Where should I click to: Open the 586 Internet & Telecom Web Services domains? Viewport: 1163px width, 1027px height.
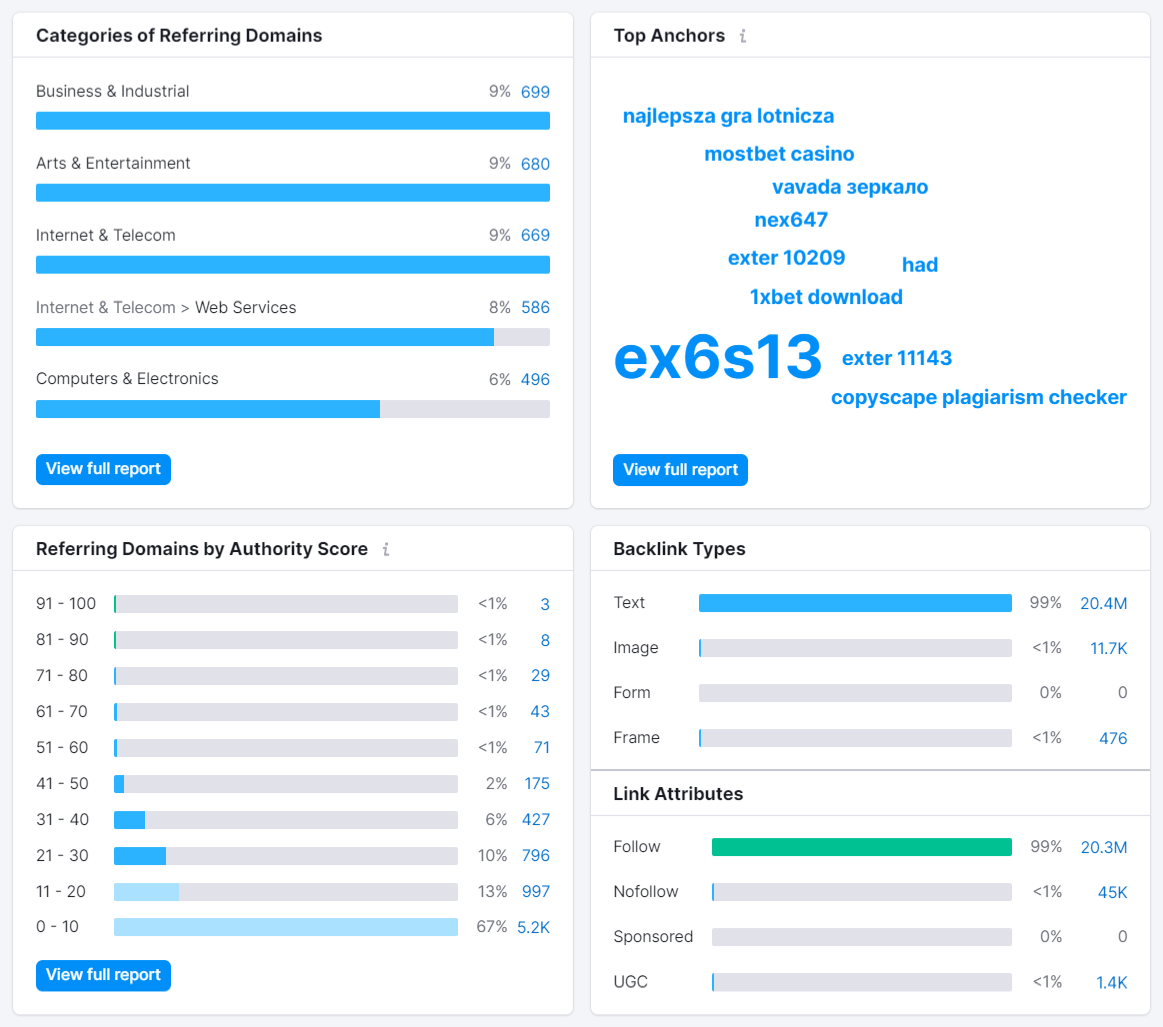[536, 307]
